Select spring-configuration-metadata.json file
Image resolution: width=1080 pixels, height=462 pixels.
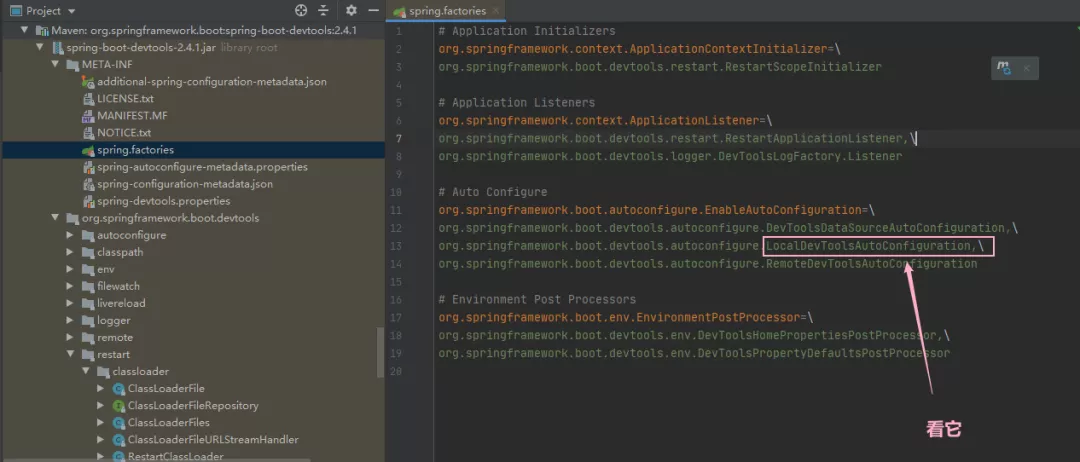185,184
